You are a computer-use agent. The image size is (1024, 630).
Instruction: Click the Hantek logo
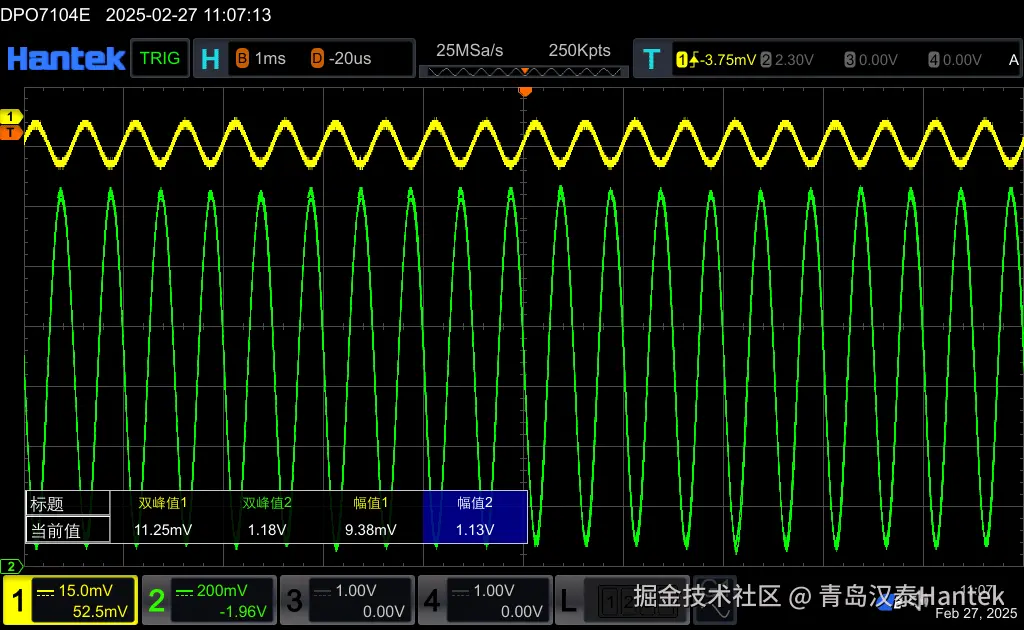[65, 59]
